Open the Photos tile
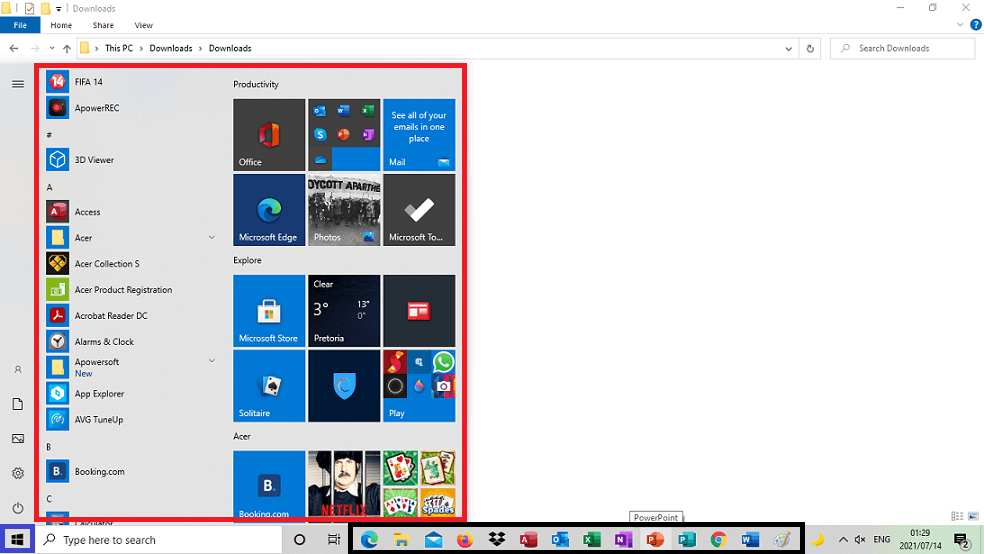This screenshot has width=984, height=554. coord(344,210)
